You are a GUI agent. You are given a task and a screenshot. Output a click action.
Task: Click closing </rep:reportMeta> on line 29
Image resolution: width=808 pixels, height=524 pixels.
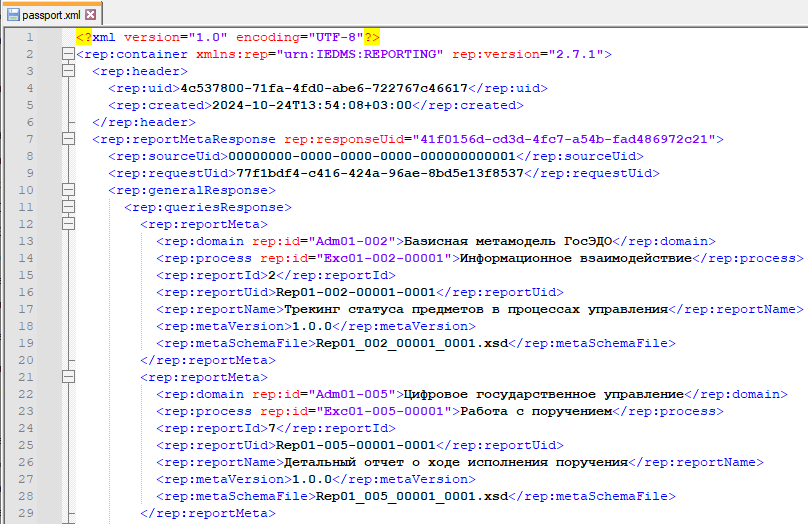click(208, 513)
